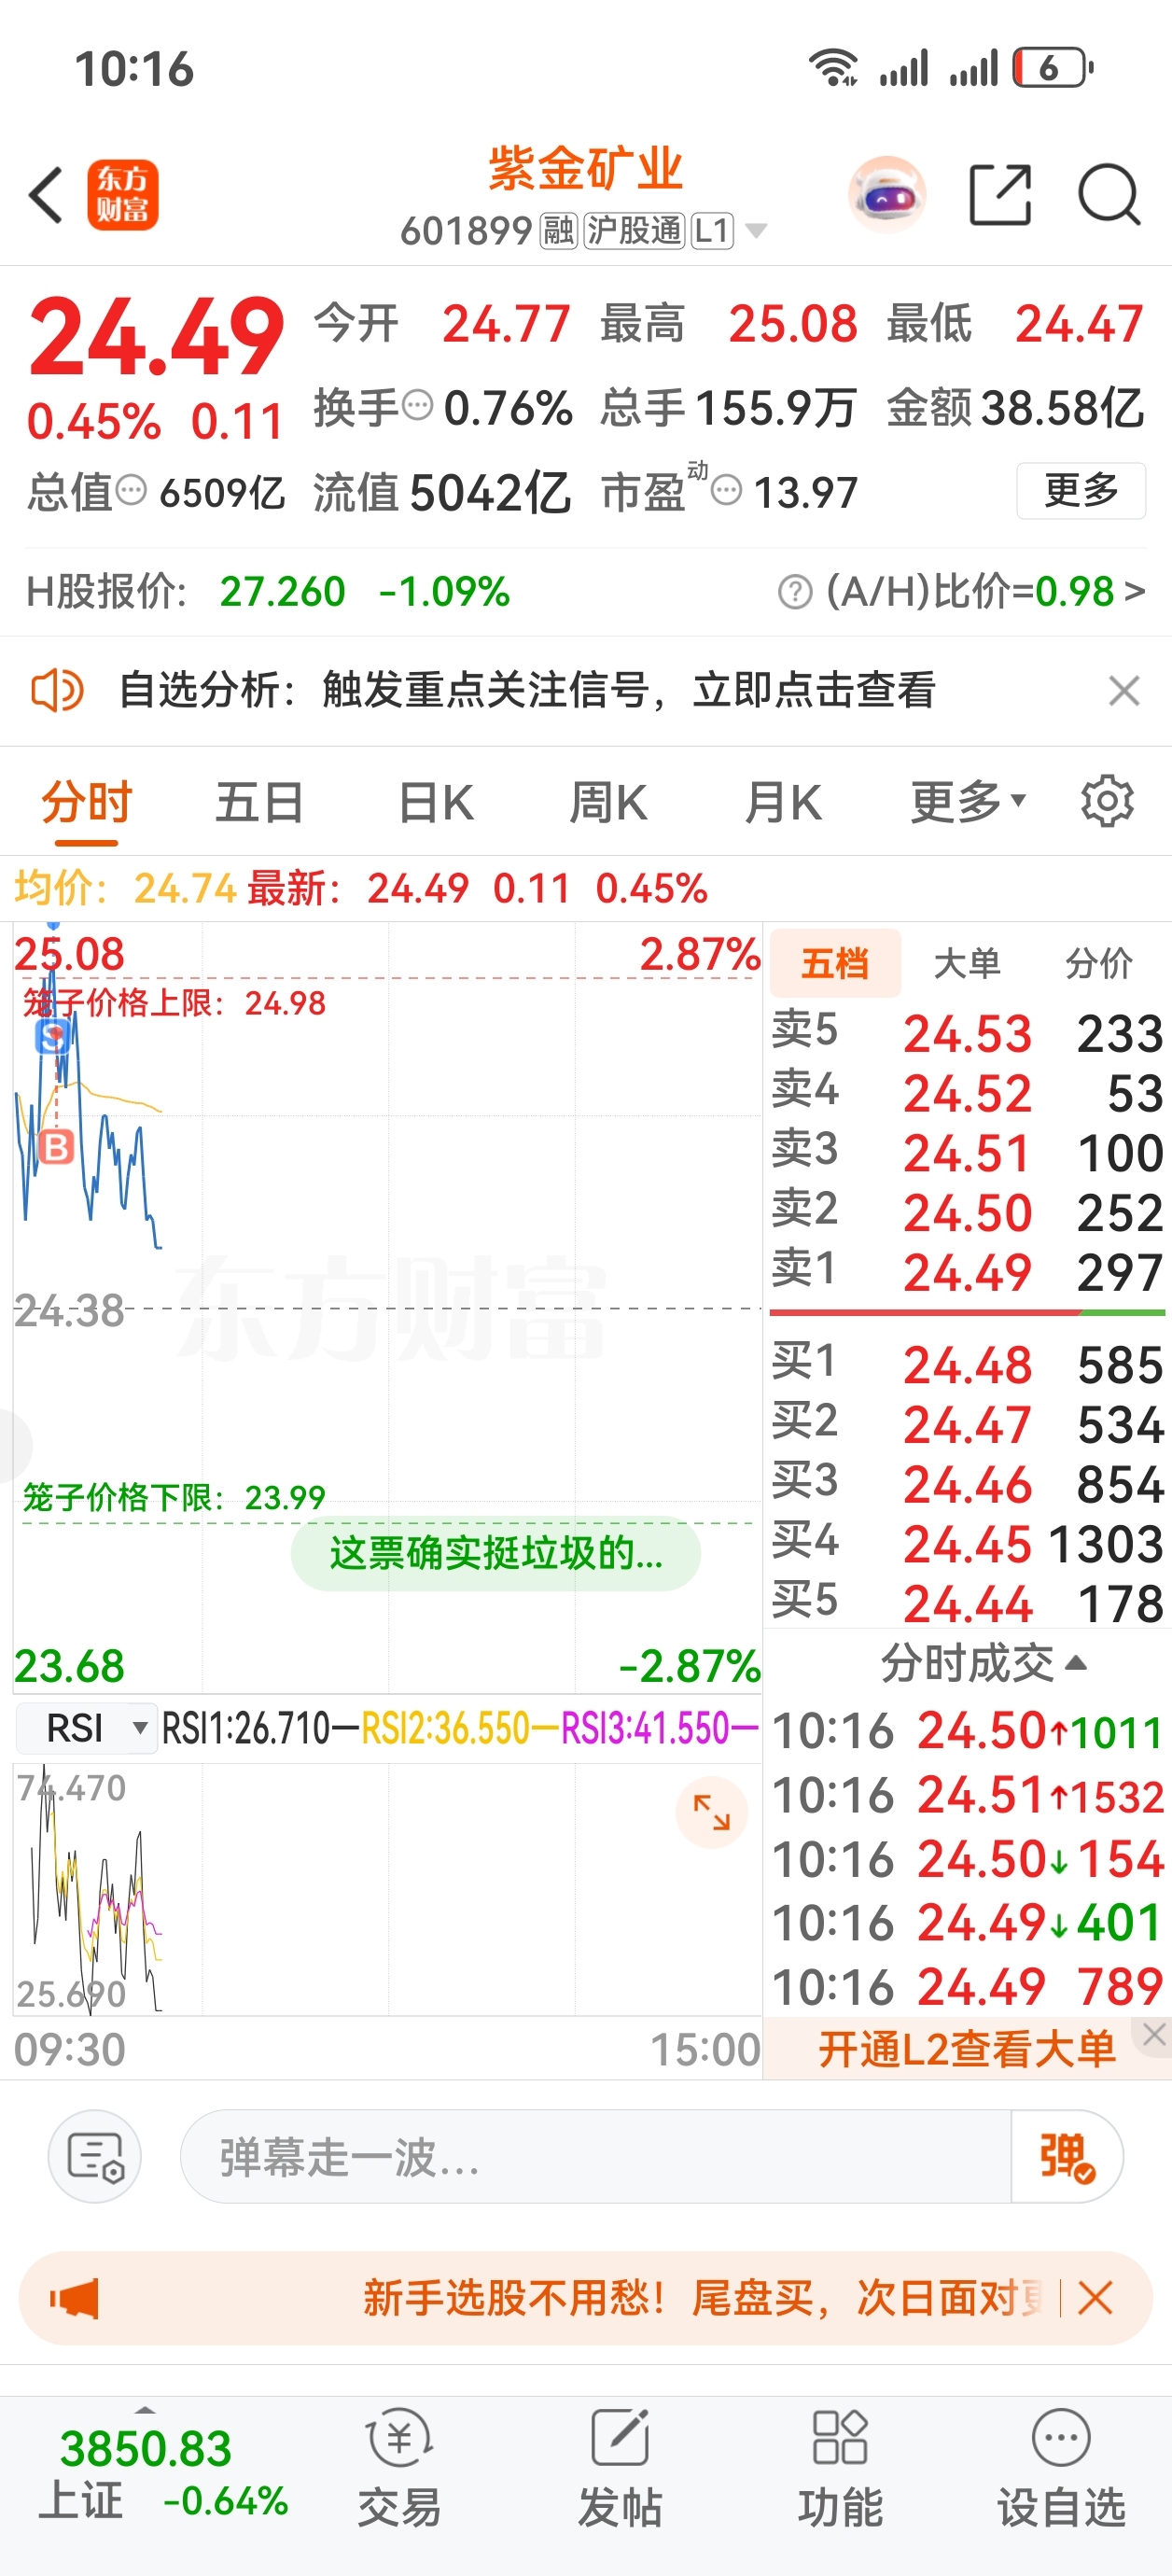Switch to the 月K tab

tap(783, 803)
